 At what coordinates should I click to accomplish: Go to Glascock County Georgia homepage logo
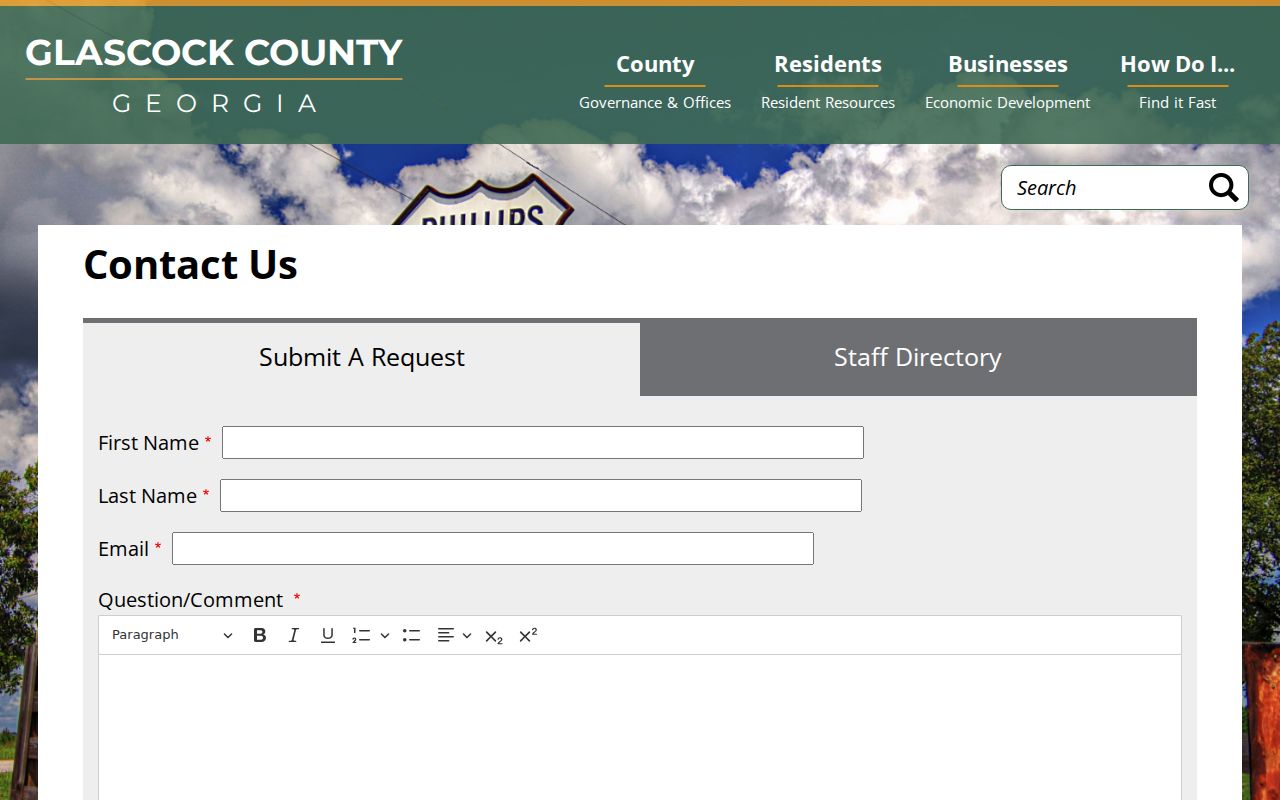[214, 75]
